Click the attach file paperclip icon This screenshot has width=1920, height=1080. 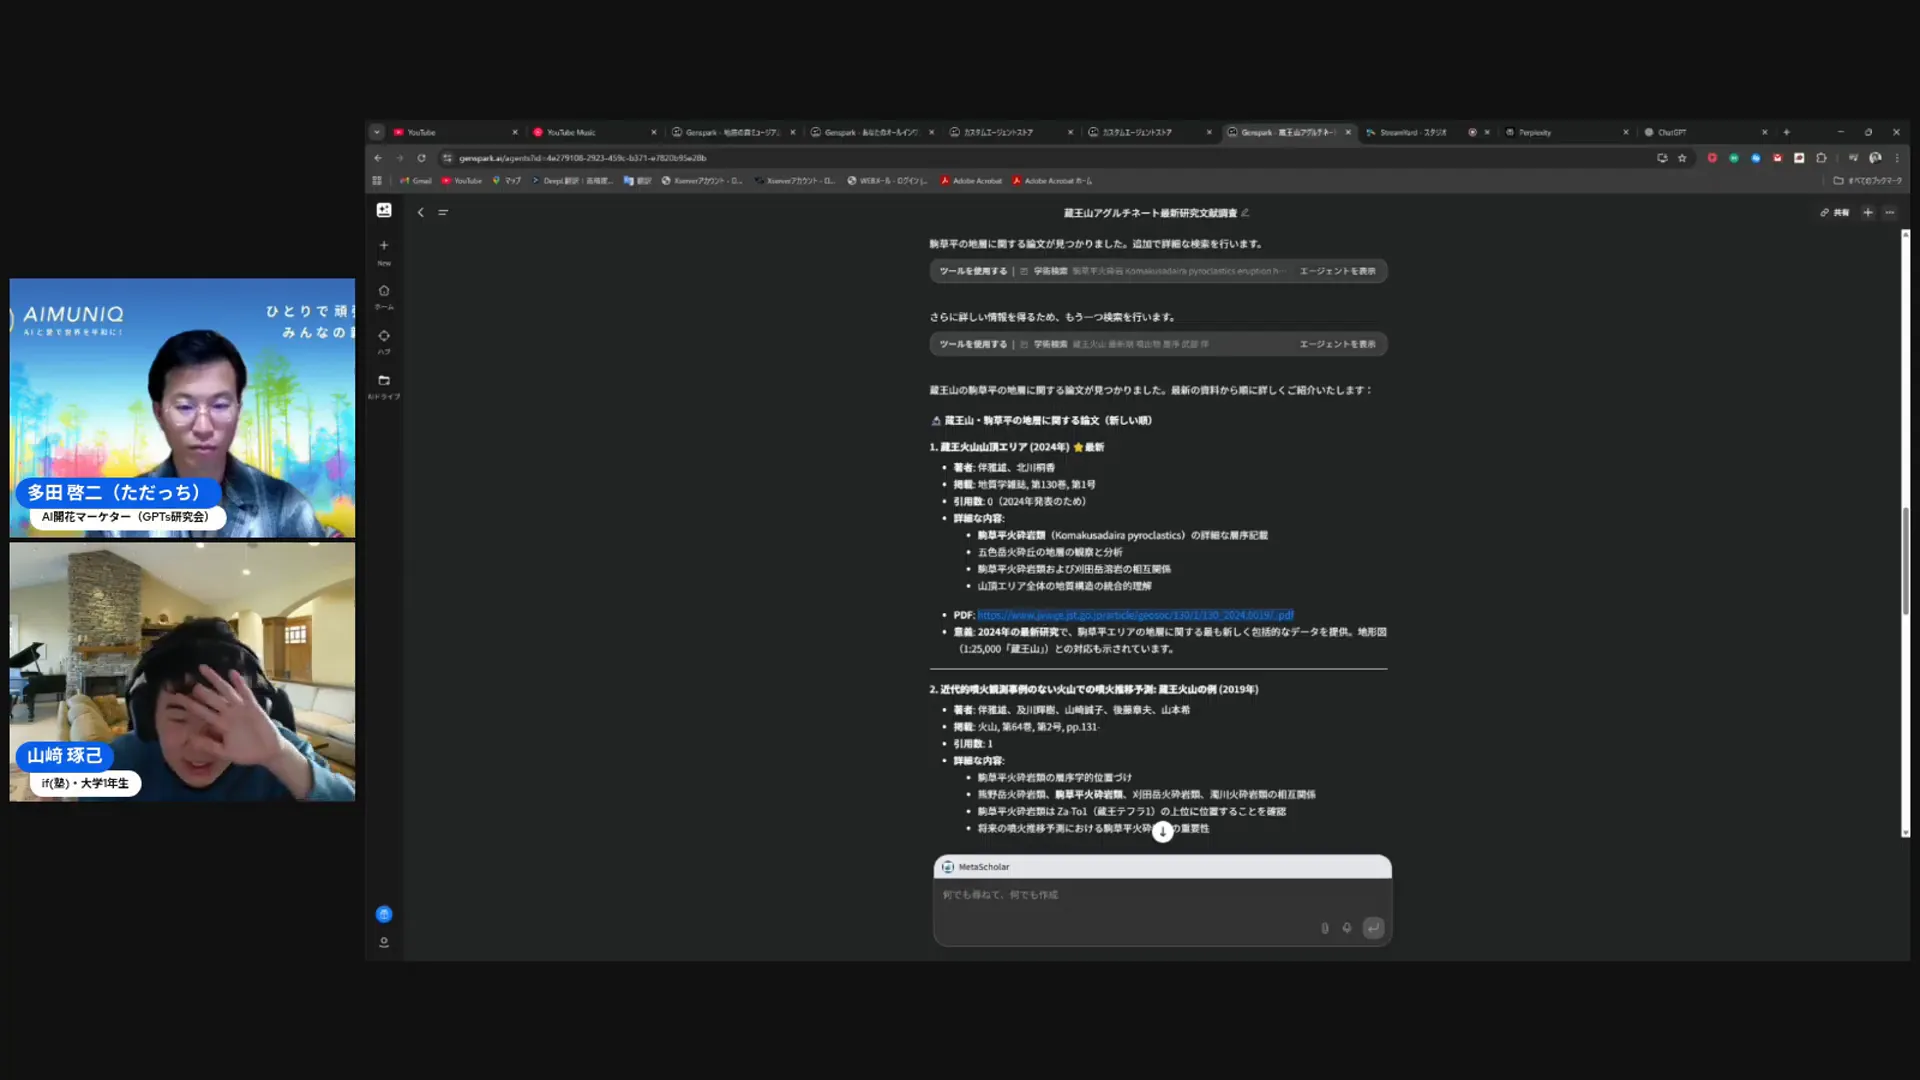coord(1325,928)
